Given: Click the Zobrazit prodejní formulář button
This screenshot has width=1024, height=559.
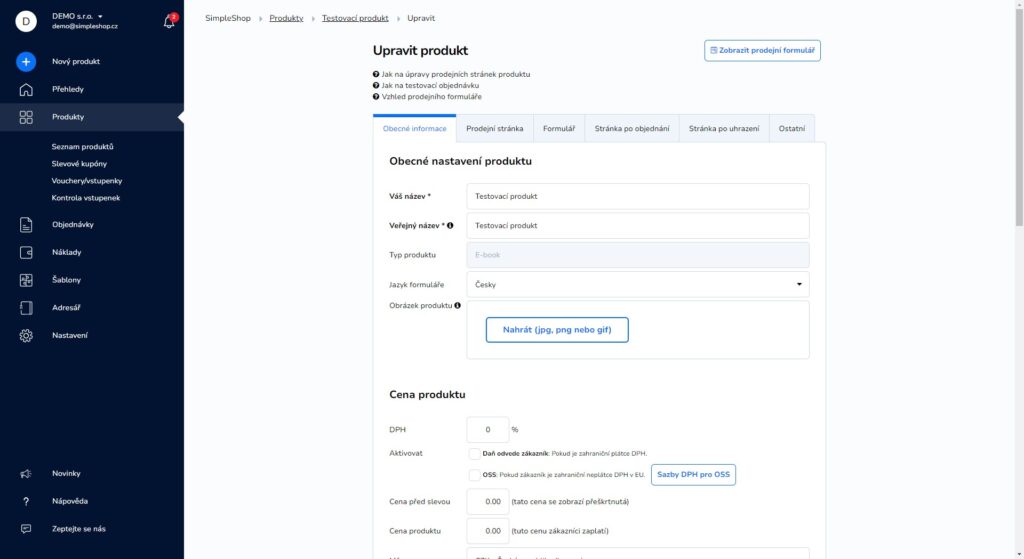Looking at the screenshot, I should click(x=762, y=50).
